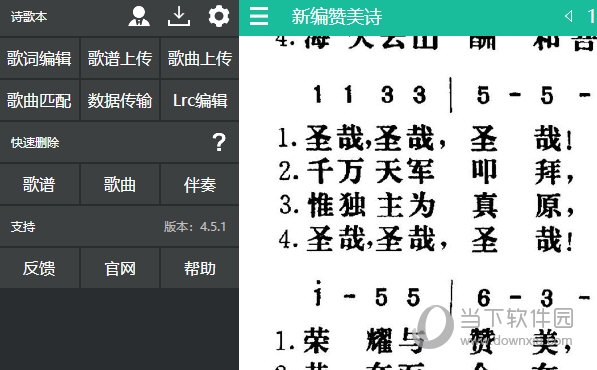Click the 支持 section label
This screenshot has height=370, width=597.
(x=23, y=226)
